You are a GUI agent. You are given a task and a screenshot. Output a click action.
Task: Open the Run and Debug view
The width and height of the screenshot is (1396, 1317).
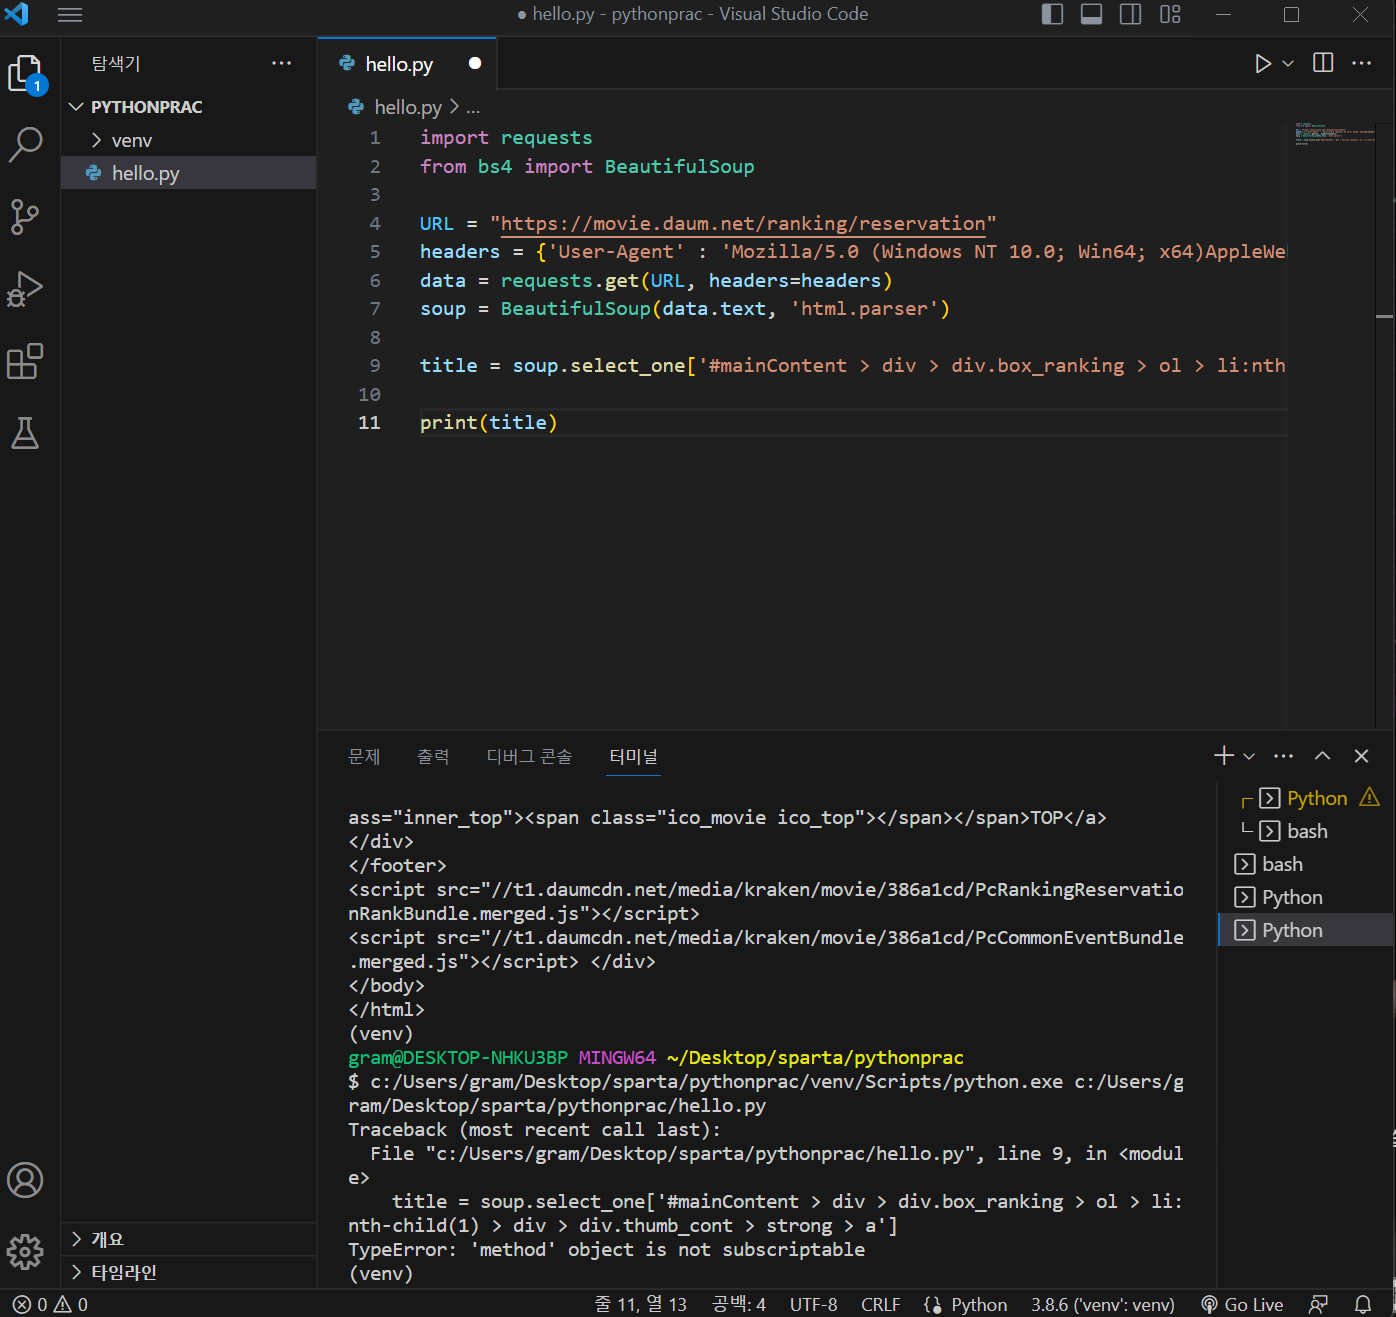(x=25, y=289)
